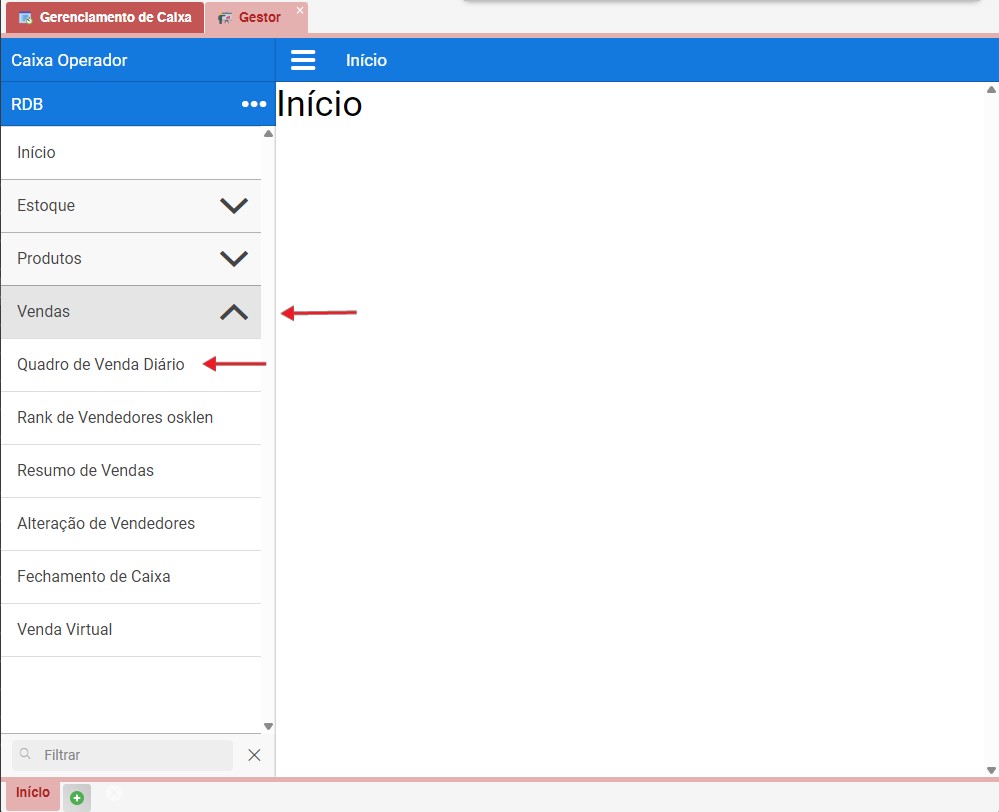Image resolution: width=999 pixels, height=812 pixels.
Task: Open Quadro de Venda Diário
Action: tap(101, 365)
